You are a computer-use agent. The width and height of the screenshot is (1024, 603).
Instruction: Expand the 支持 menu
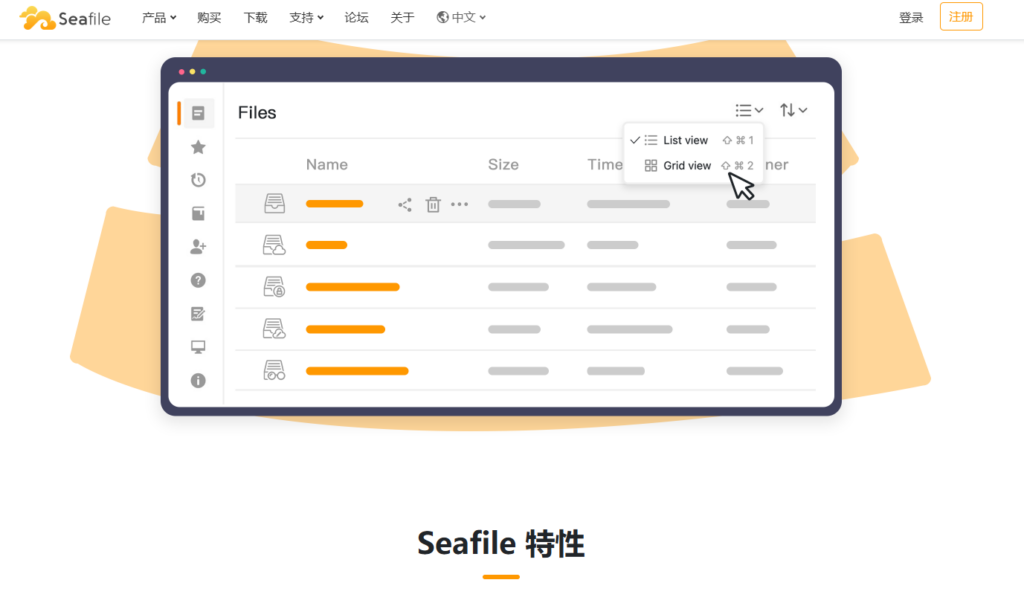coord(306,18)
